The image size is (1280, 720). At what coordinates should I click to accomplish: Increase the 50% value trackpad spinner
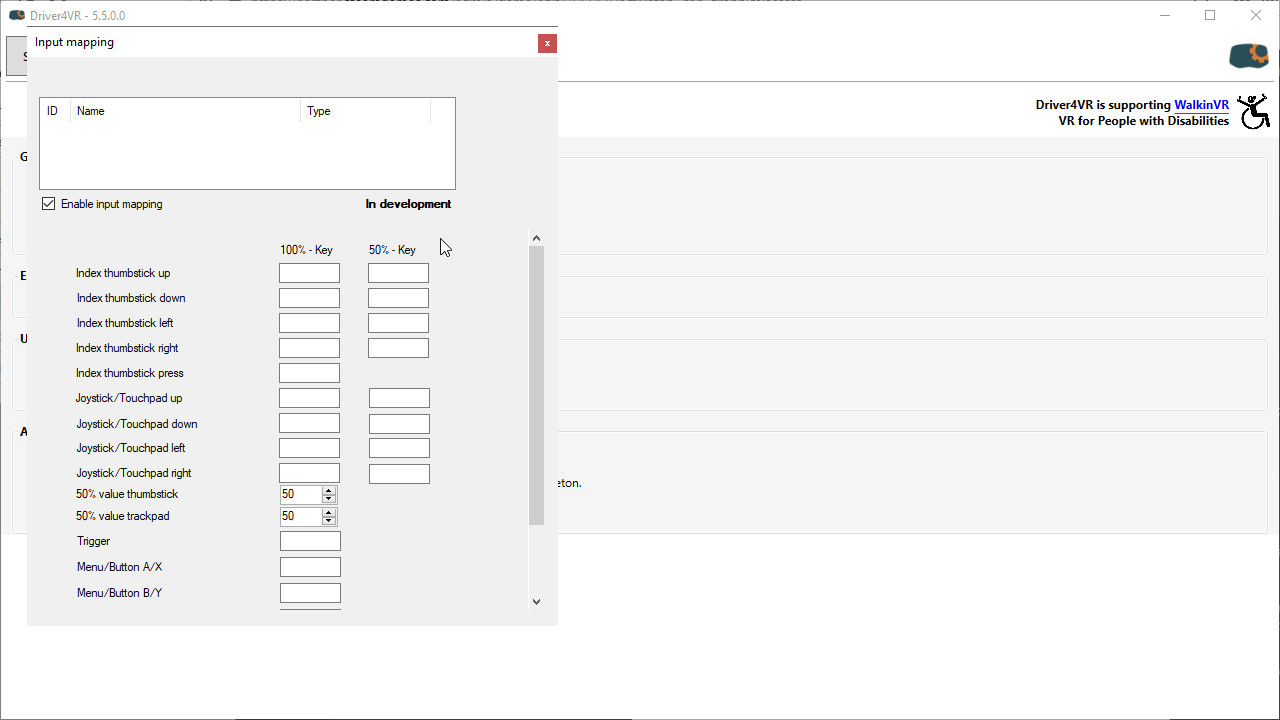click(x=329, y=512)
